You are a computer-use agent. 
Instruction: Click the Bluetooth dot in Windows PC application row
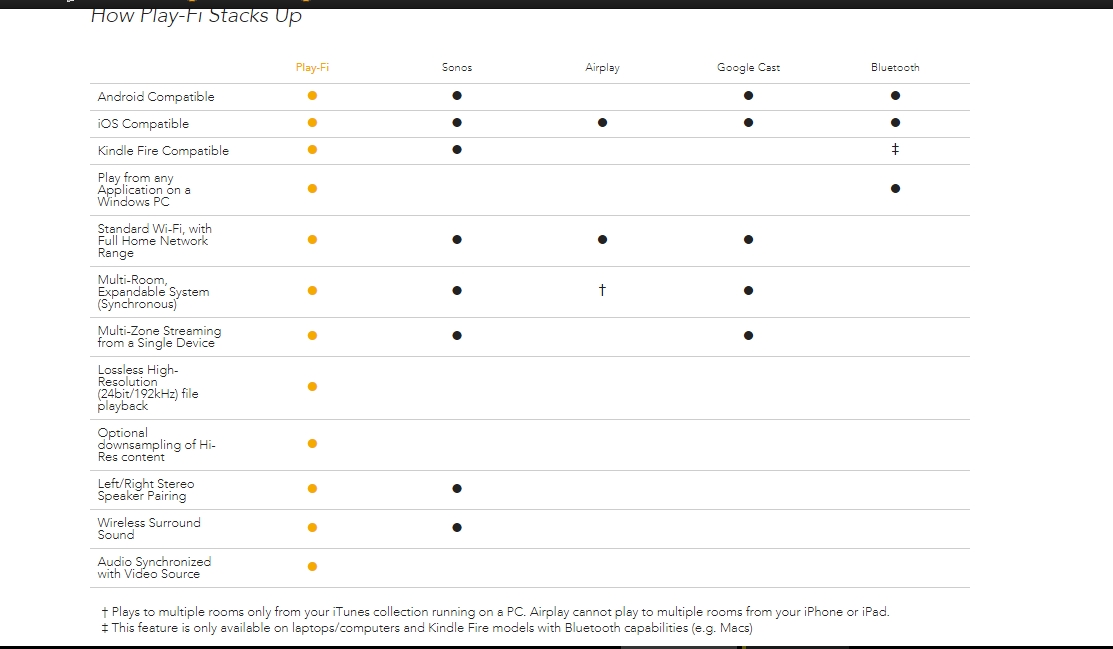pos(895,189)
